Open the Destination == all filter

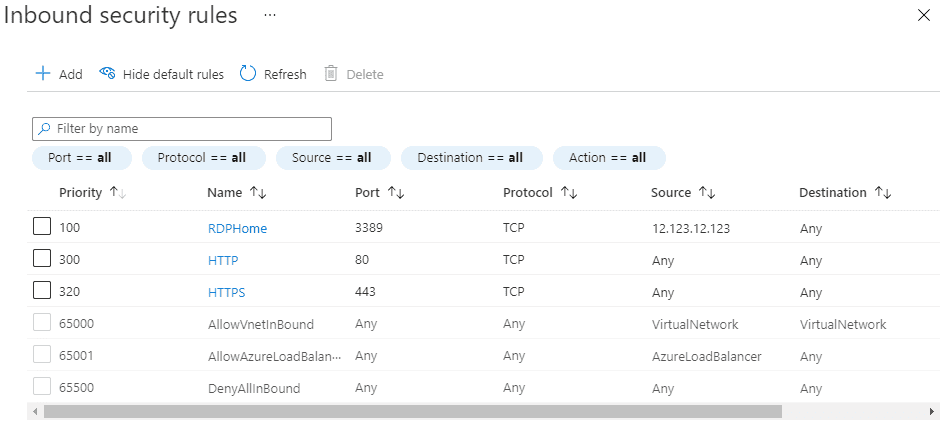471,158
